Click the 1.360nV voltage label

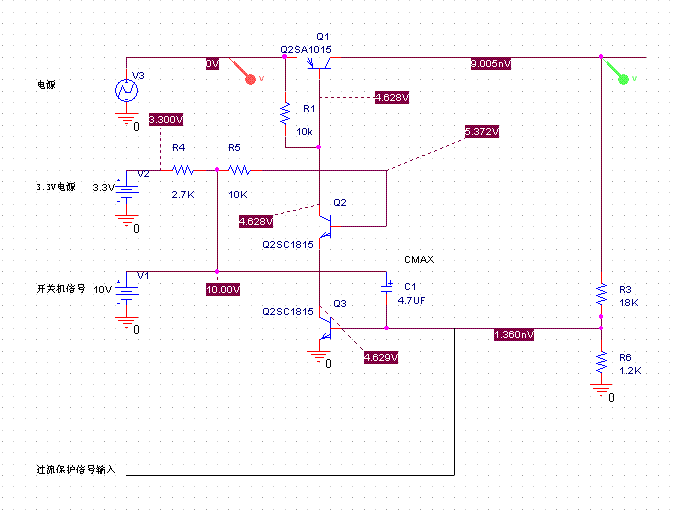point(513,335)
